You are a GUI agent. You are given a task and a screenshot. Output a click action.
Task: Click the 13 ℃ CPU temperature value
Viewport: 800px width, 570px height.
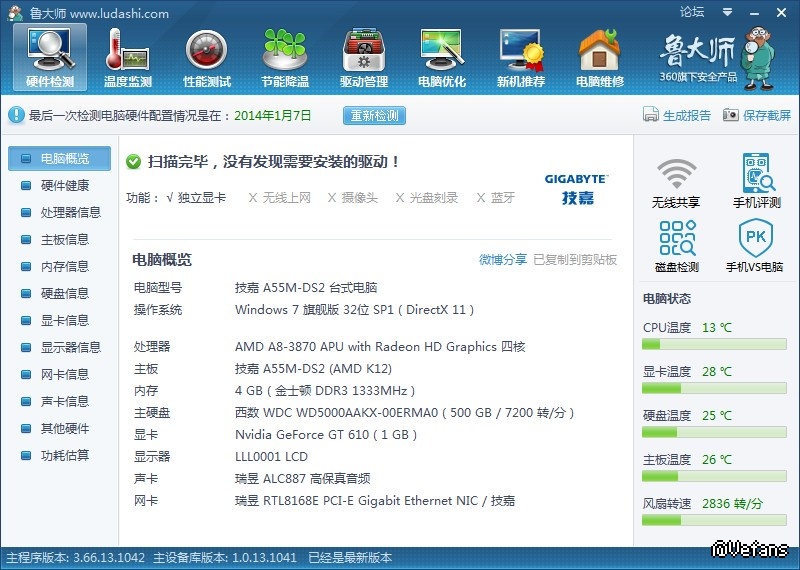pos(717,327)
